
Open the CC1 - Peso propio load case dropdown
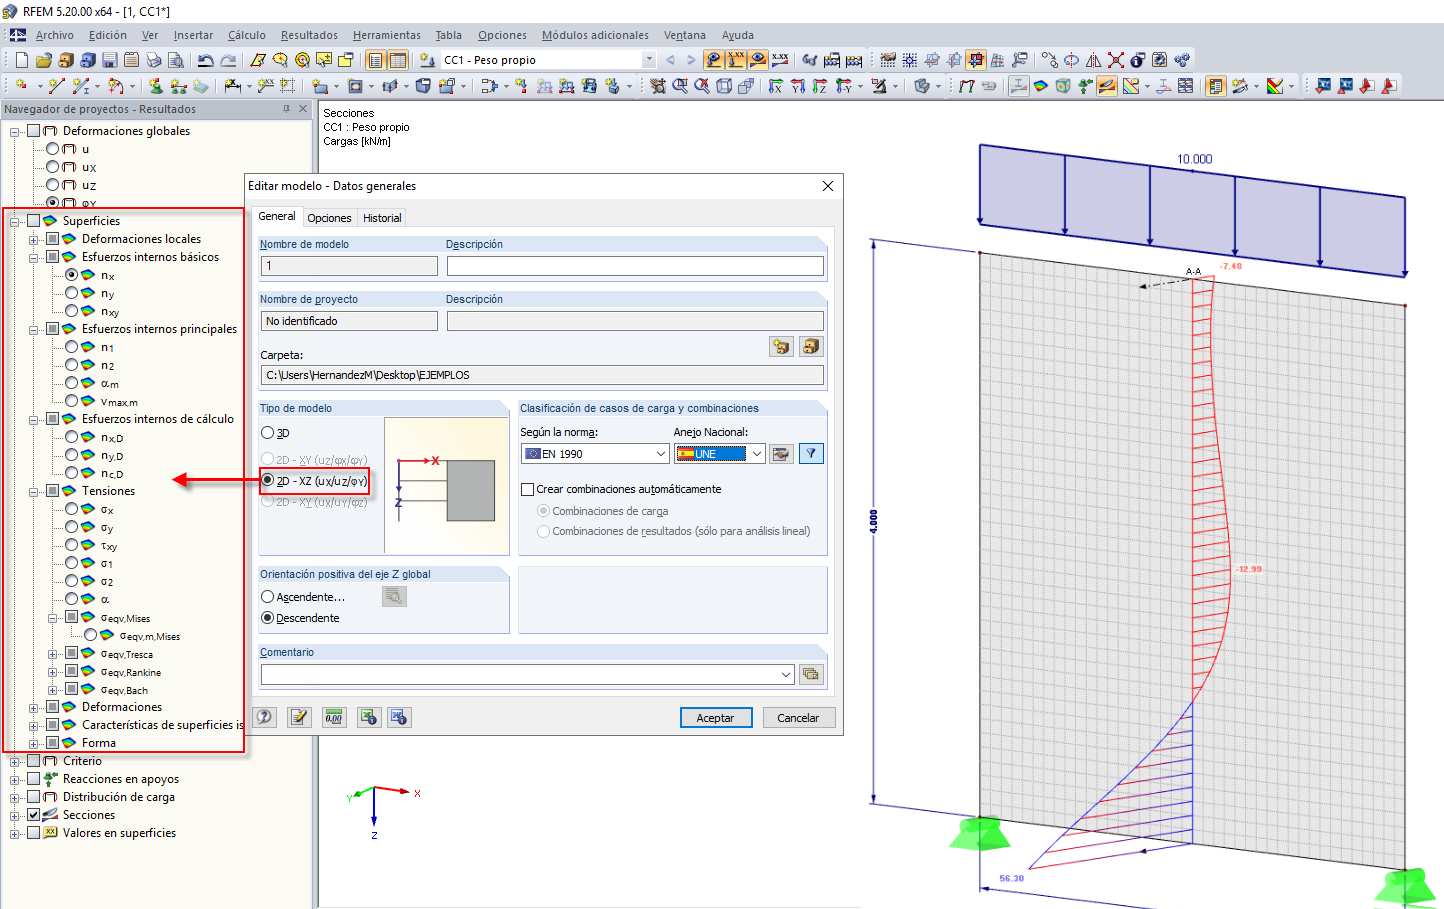coord(649,60)
